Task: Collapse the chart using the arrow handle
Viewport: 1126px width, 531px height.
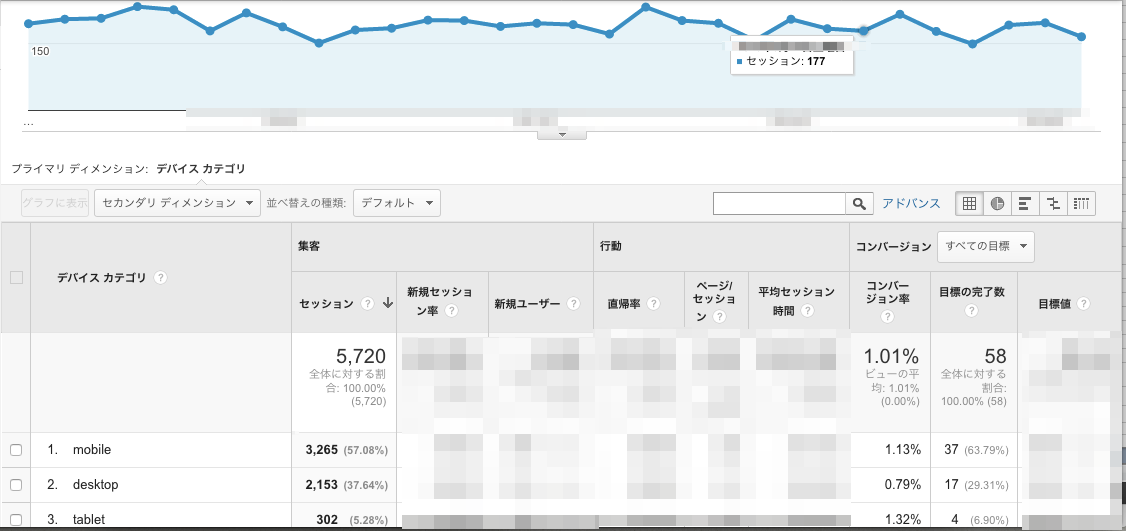Action: pos(562,134)
